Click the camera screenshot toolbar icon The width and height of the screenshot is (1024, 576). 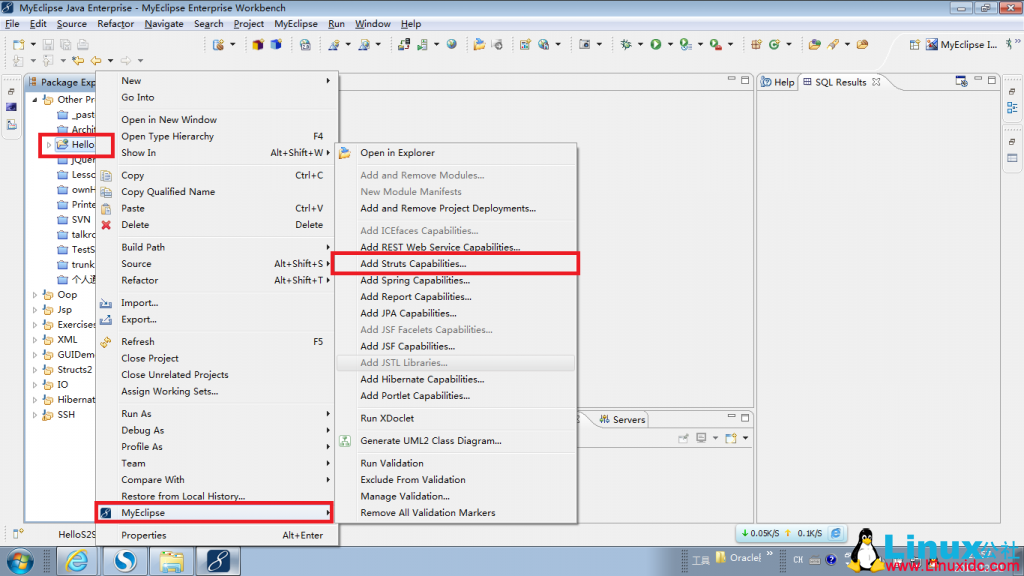pyautogui.click(x=584, y=44)
